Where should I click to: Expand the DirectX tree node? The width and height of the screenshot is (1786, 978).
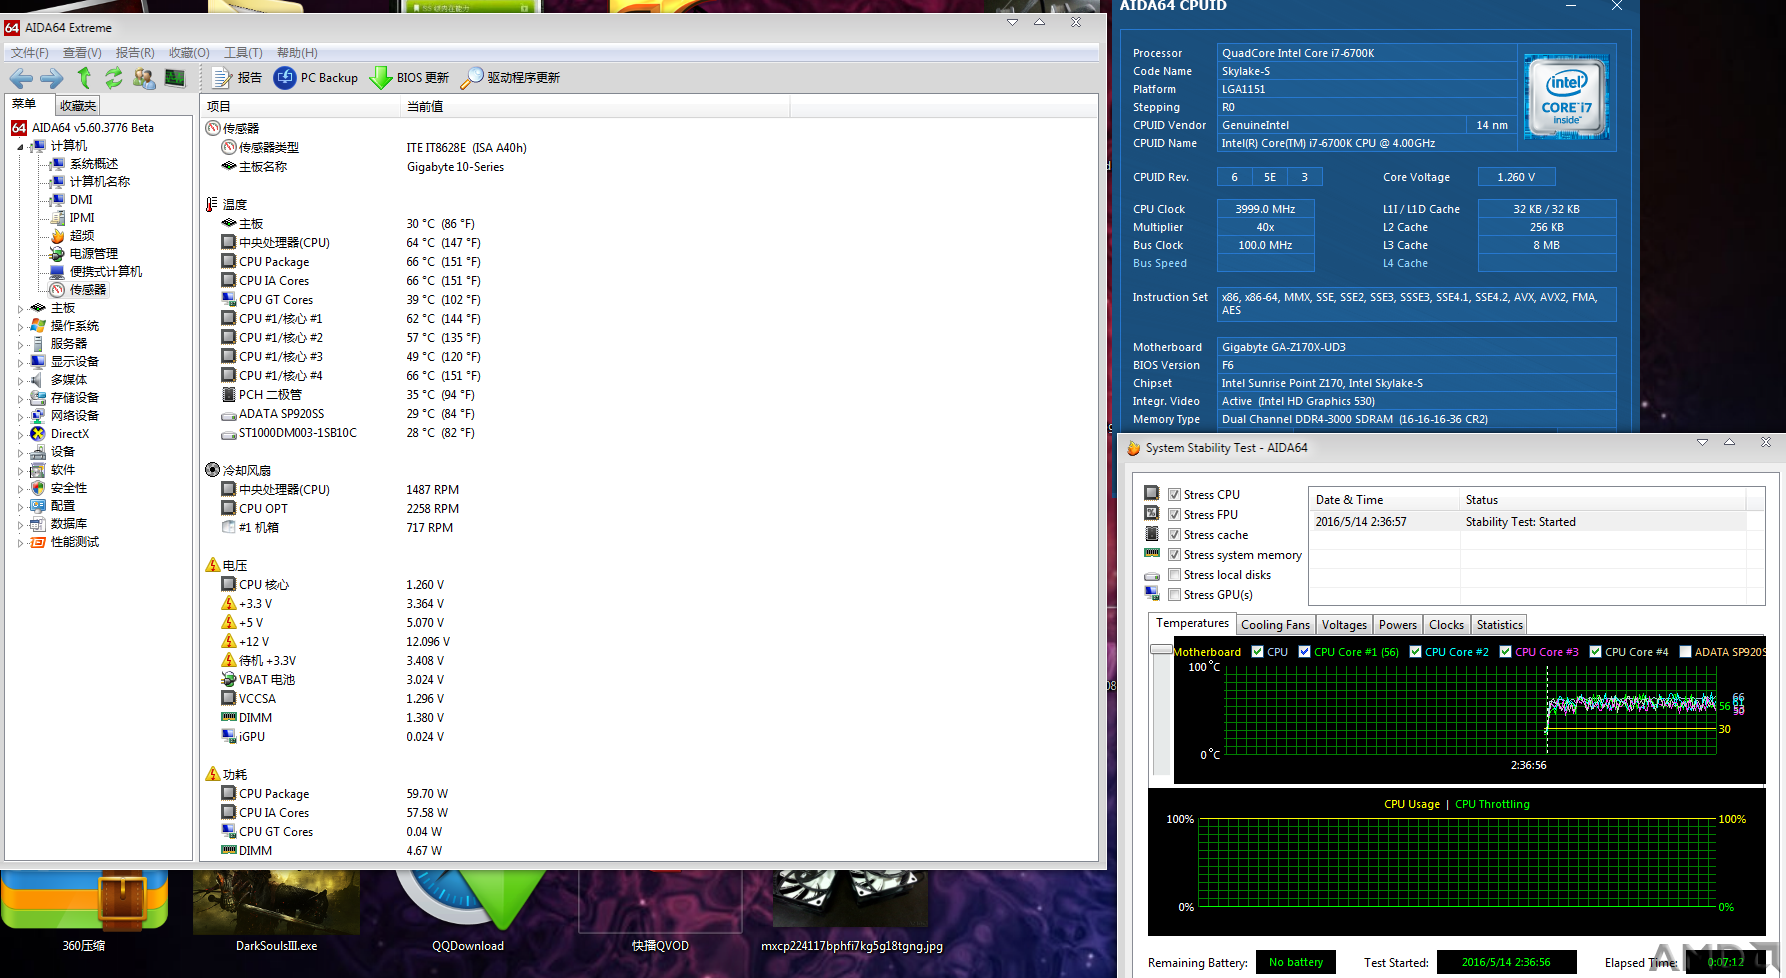tap(20, 435)
